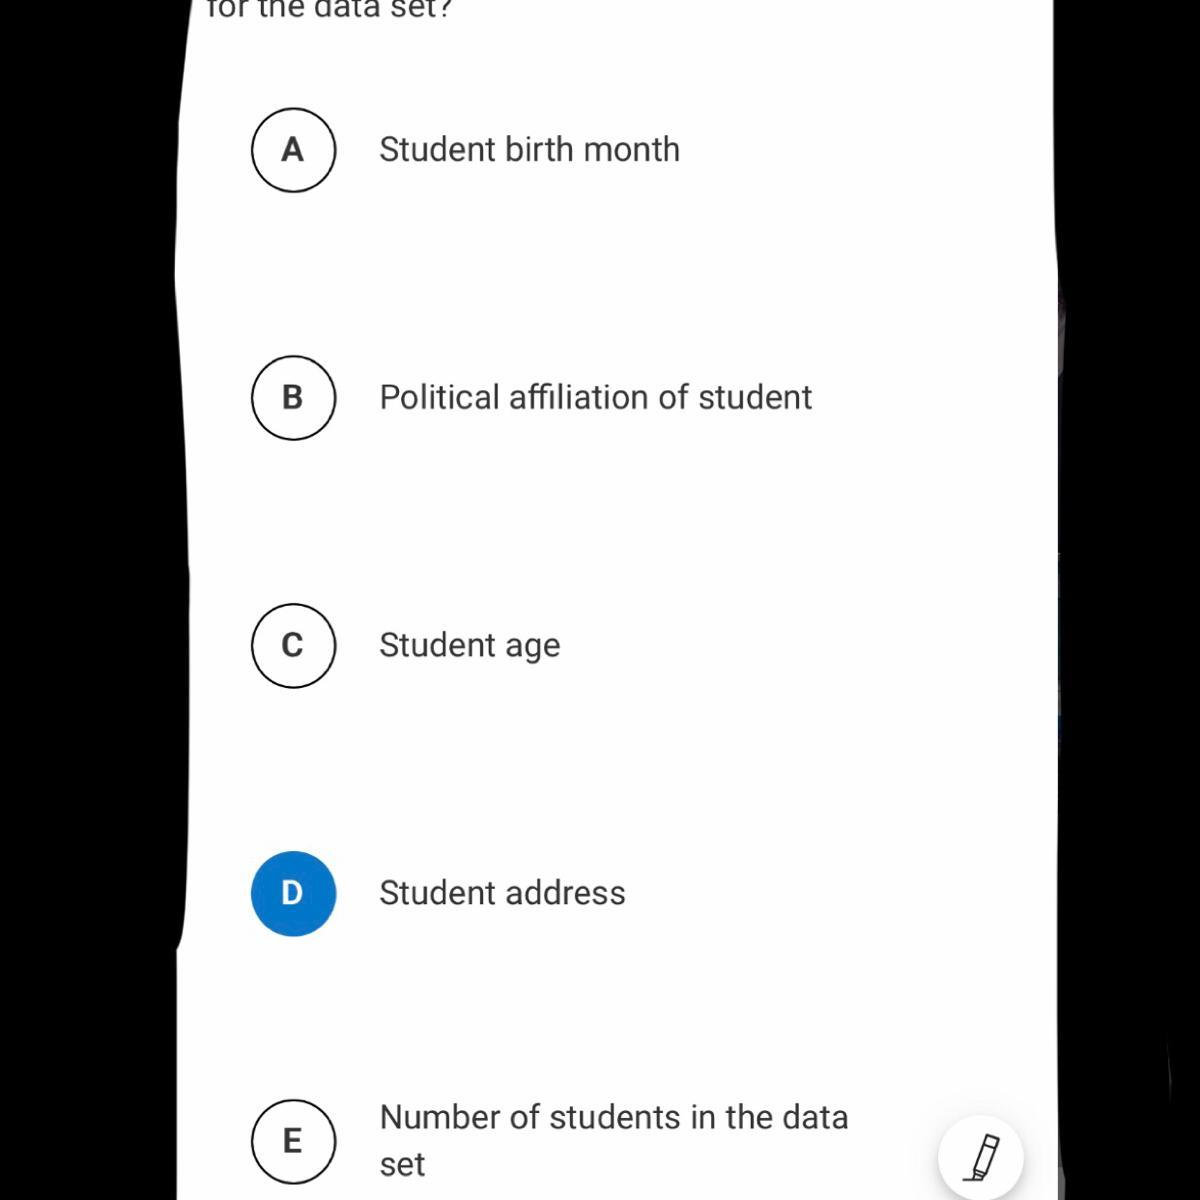Click 'Political affiliation of student' answer text
This screenshot has width=1200, height=1200.
[x=595, y=397]
